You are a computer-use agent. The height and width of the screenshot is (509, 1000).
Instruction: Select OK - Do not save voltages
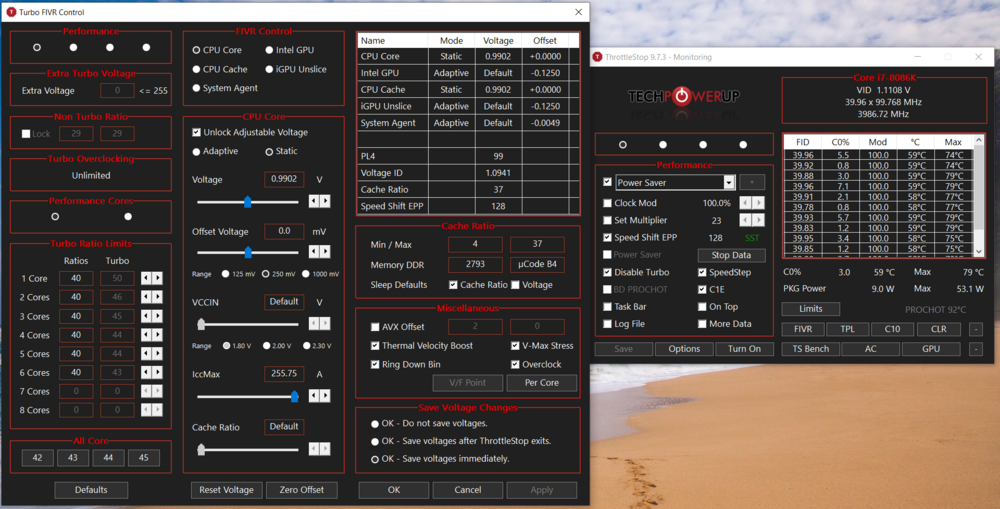click(x=375, y=424)
